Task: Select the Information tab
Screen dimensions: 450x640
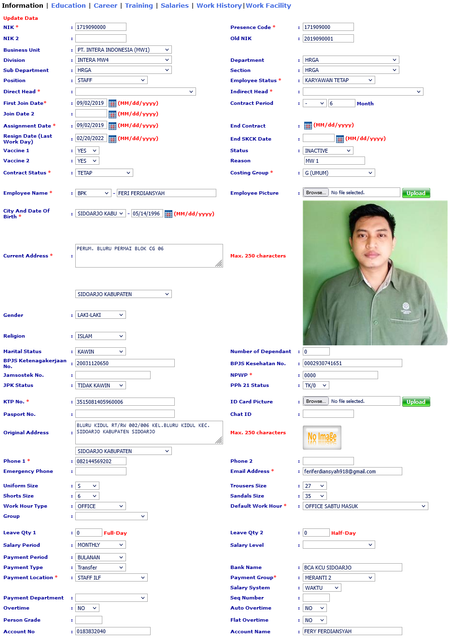Action: pyautogui.click(x=22, y=6)
